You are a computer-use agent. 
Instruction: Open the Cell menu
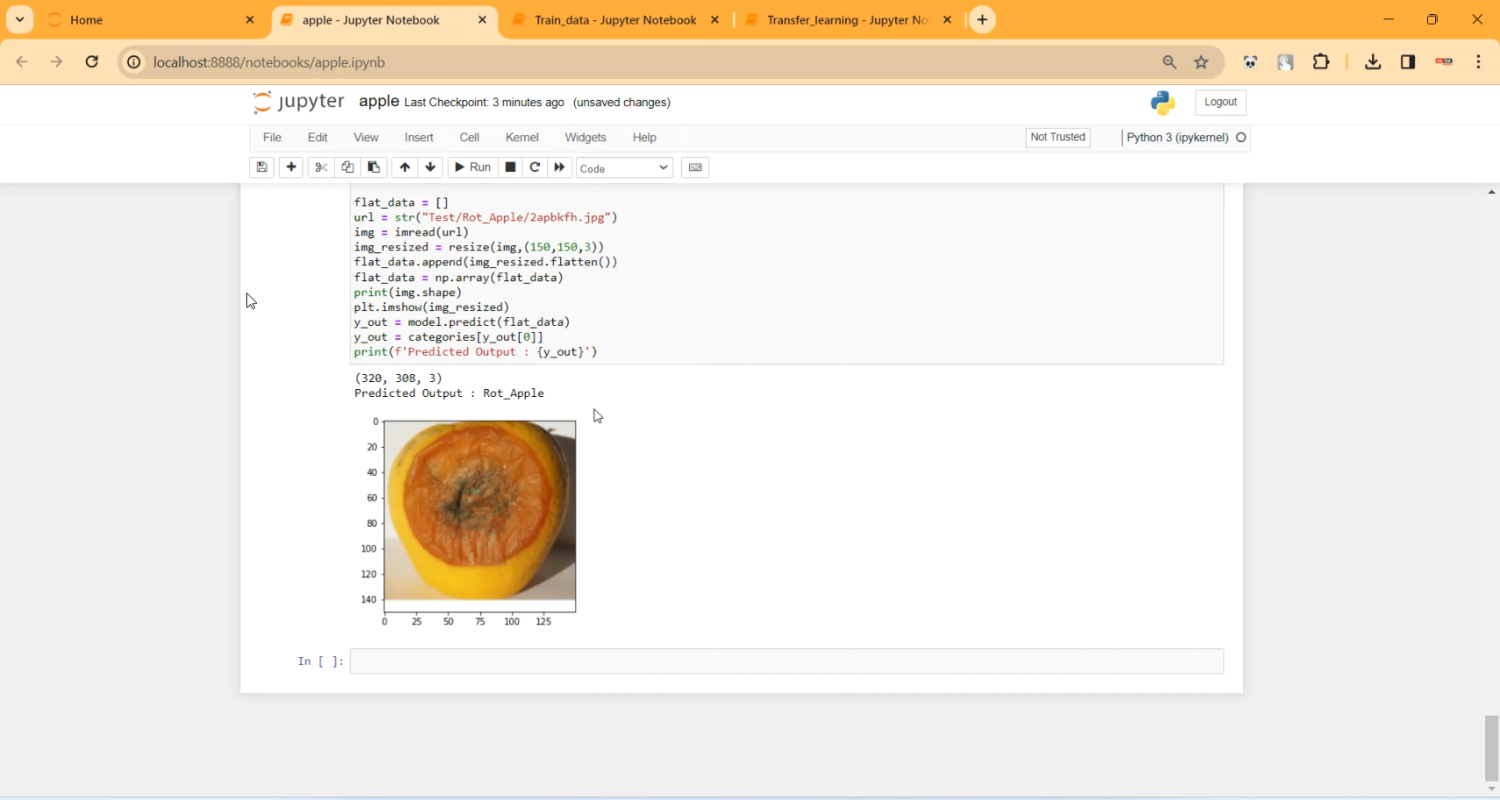(x=469, y=137)
